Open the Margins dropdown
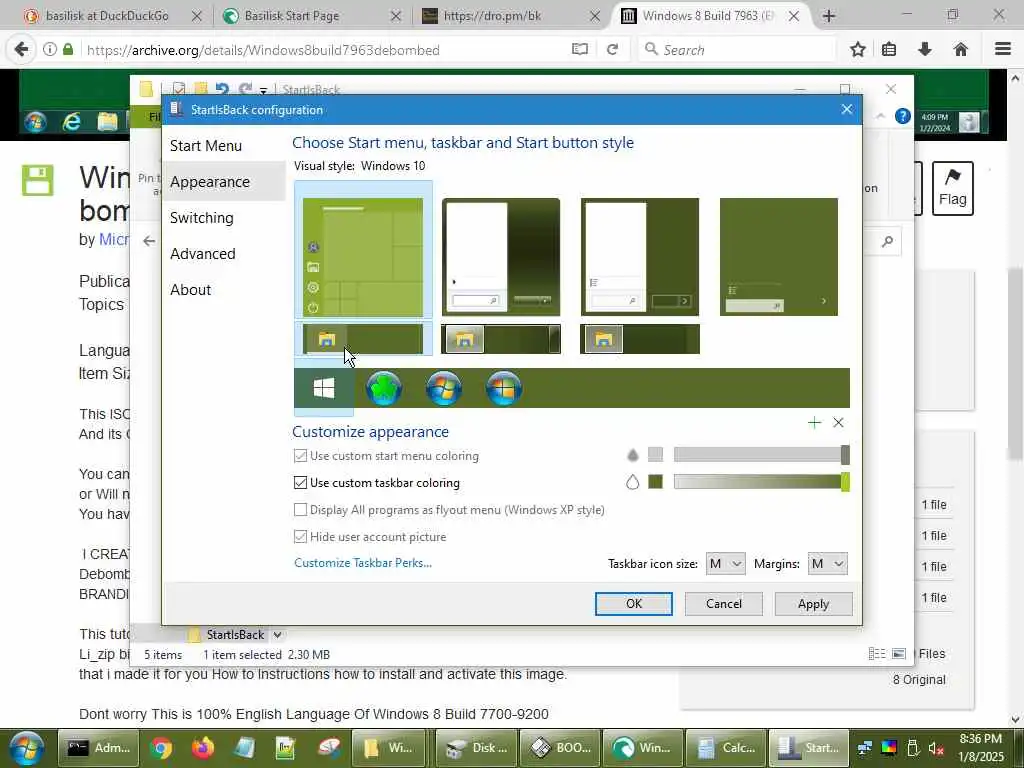Viewport: 1024px width, 768px height. [x=827, y=564]
